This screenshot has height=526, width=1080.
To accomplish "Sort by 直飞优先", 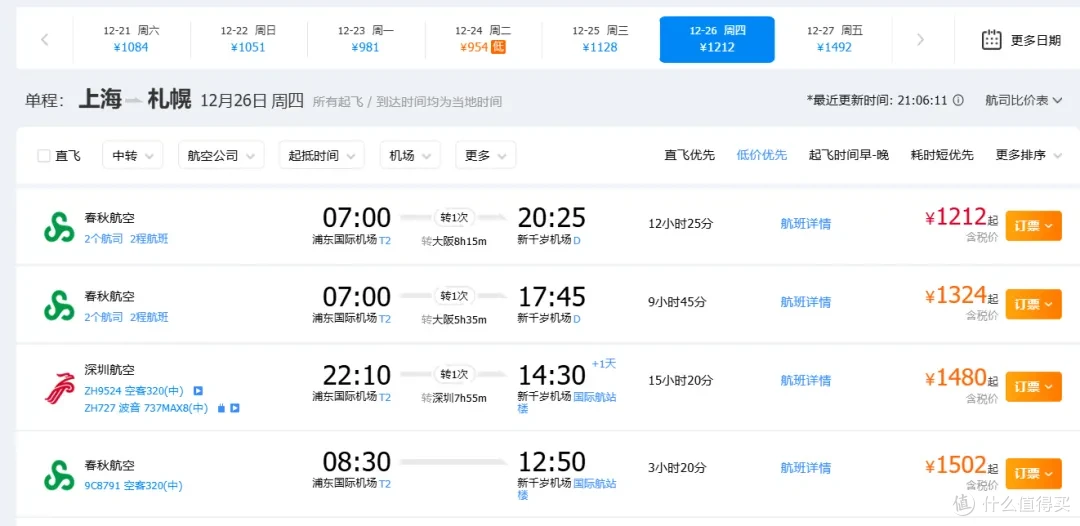I will pos(689,155).
